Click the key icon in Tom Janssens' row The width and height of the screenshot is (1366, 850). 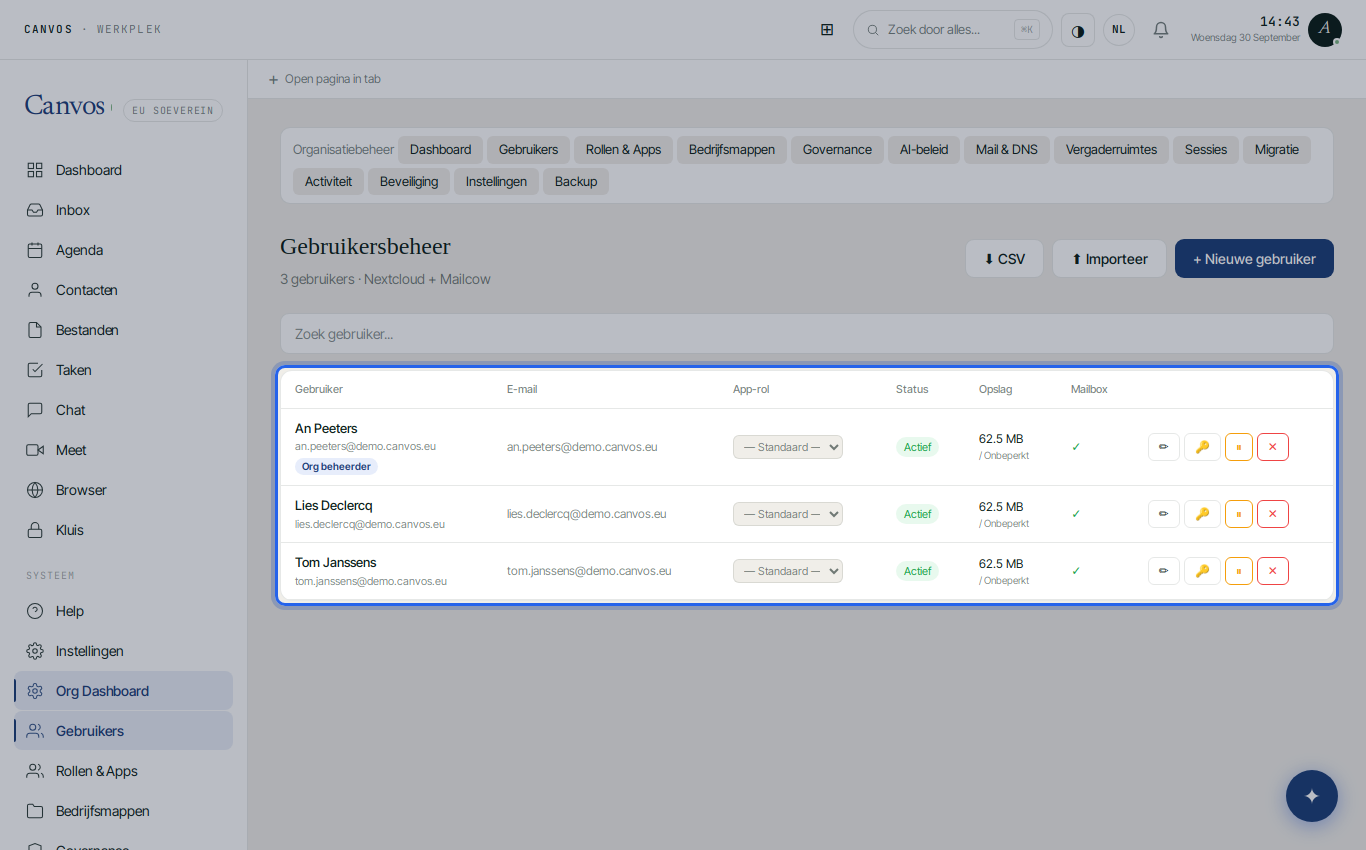tap(1202, 571)
